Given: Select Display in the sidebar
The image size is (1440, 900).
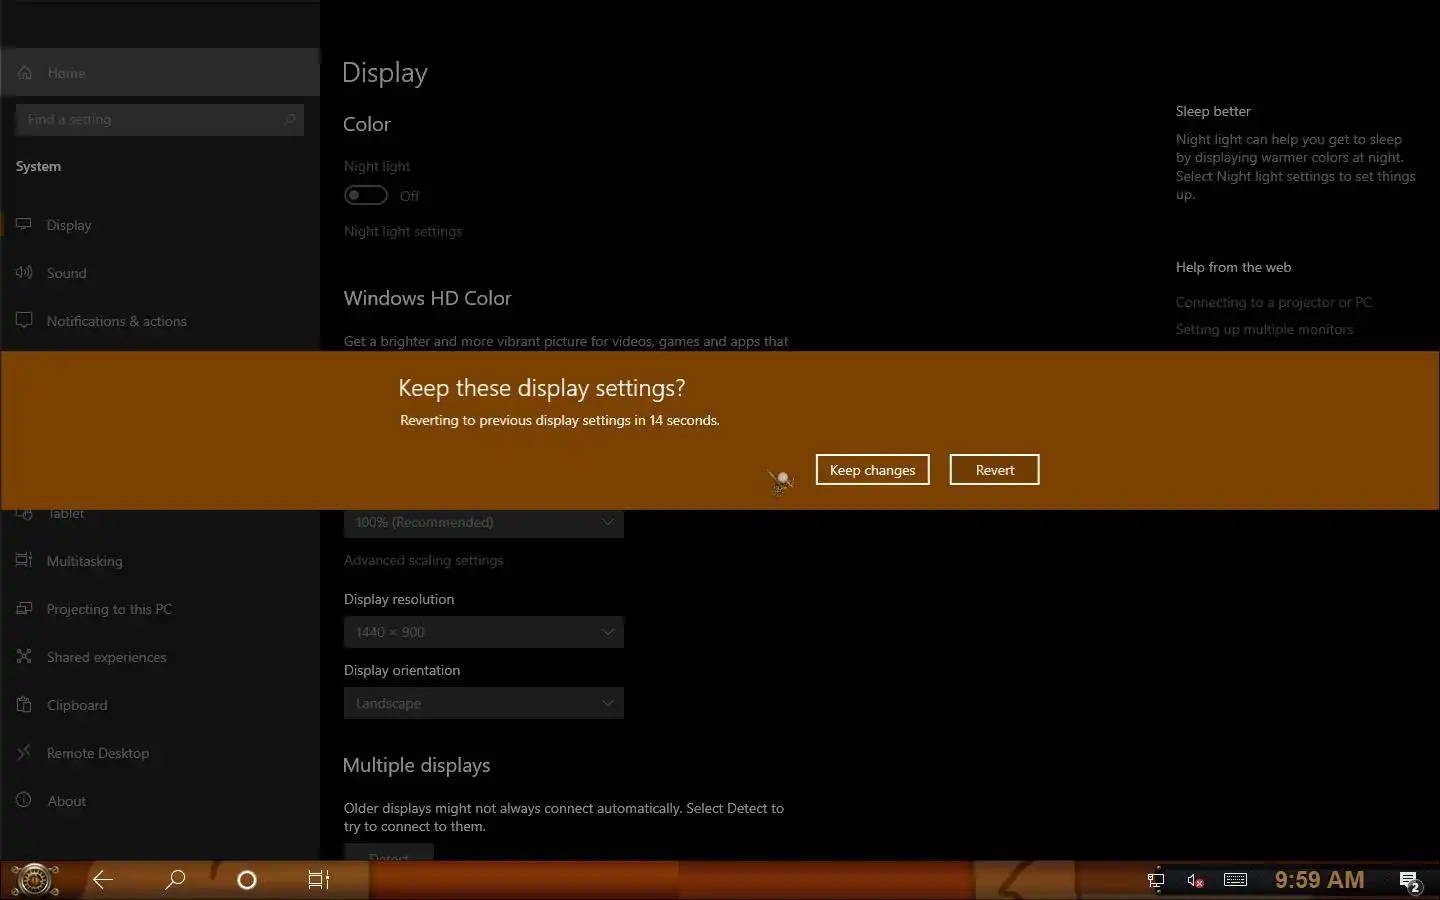Looking at the screenshot, I should coord(160,225).
